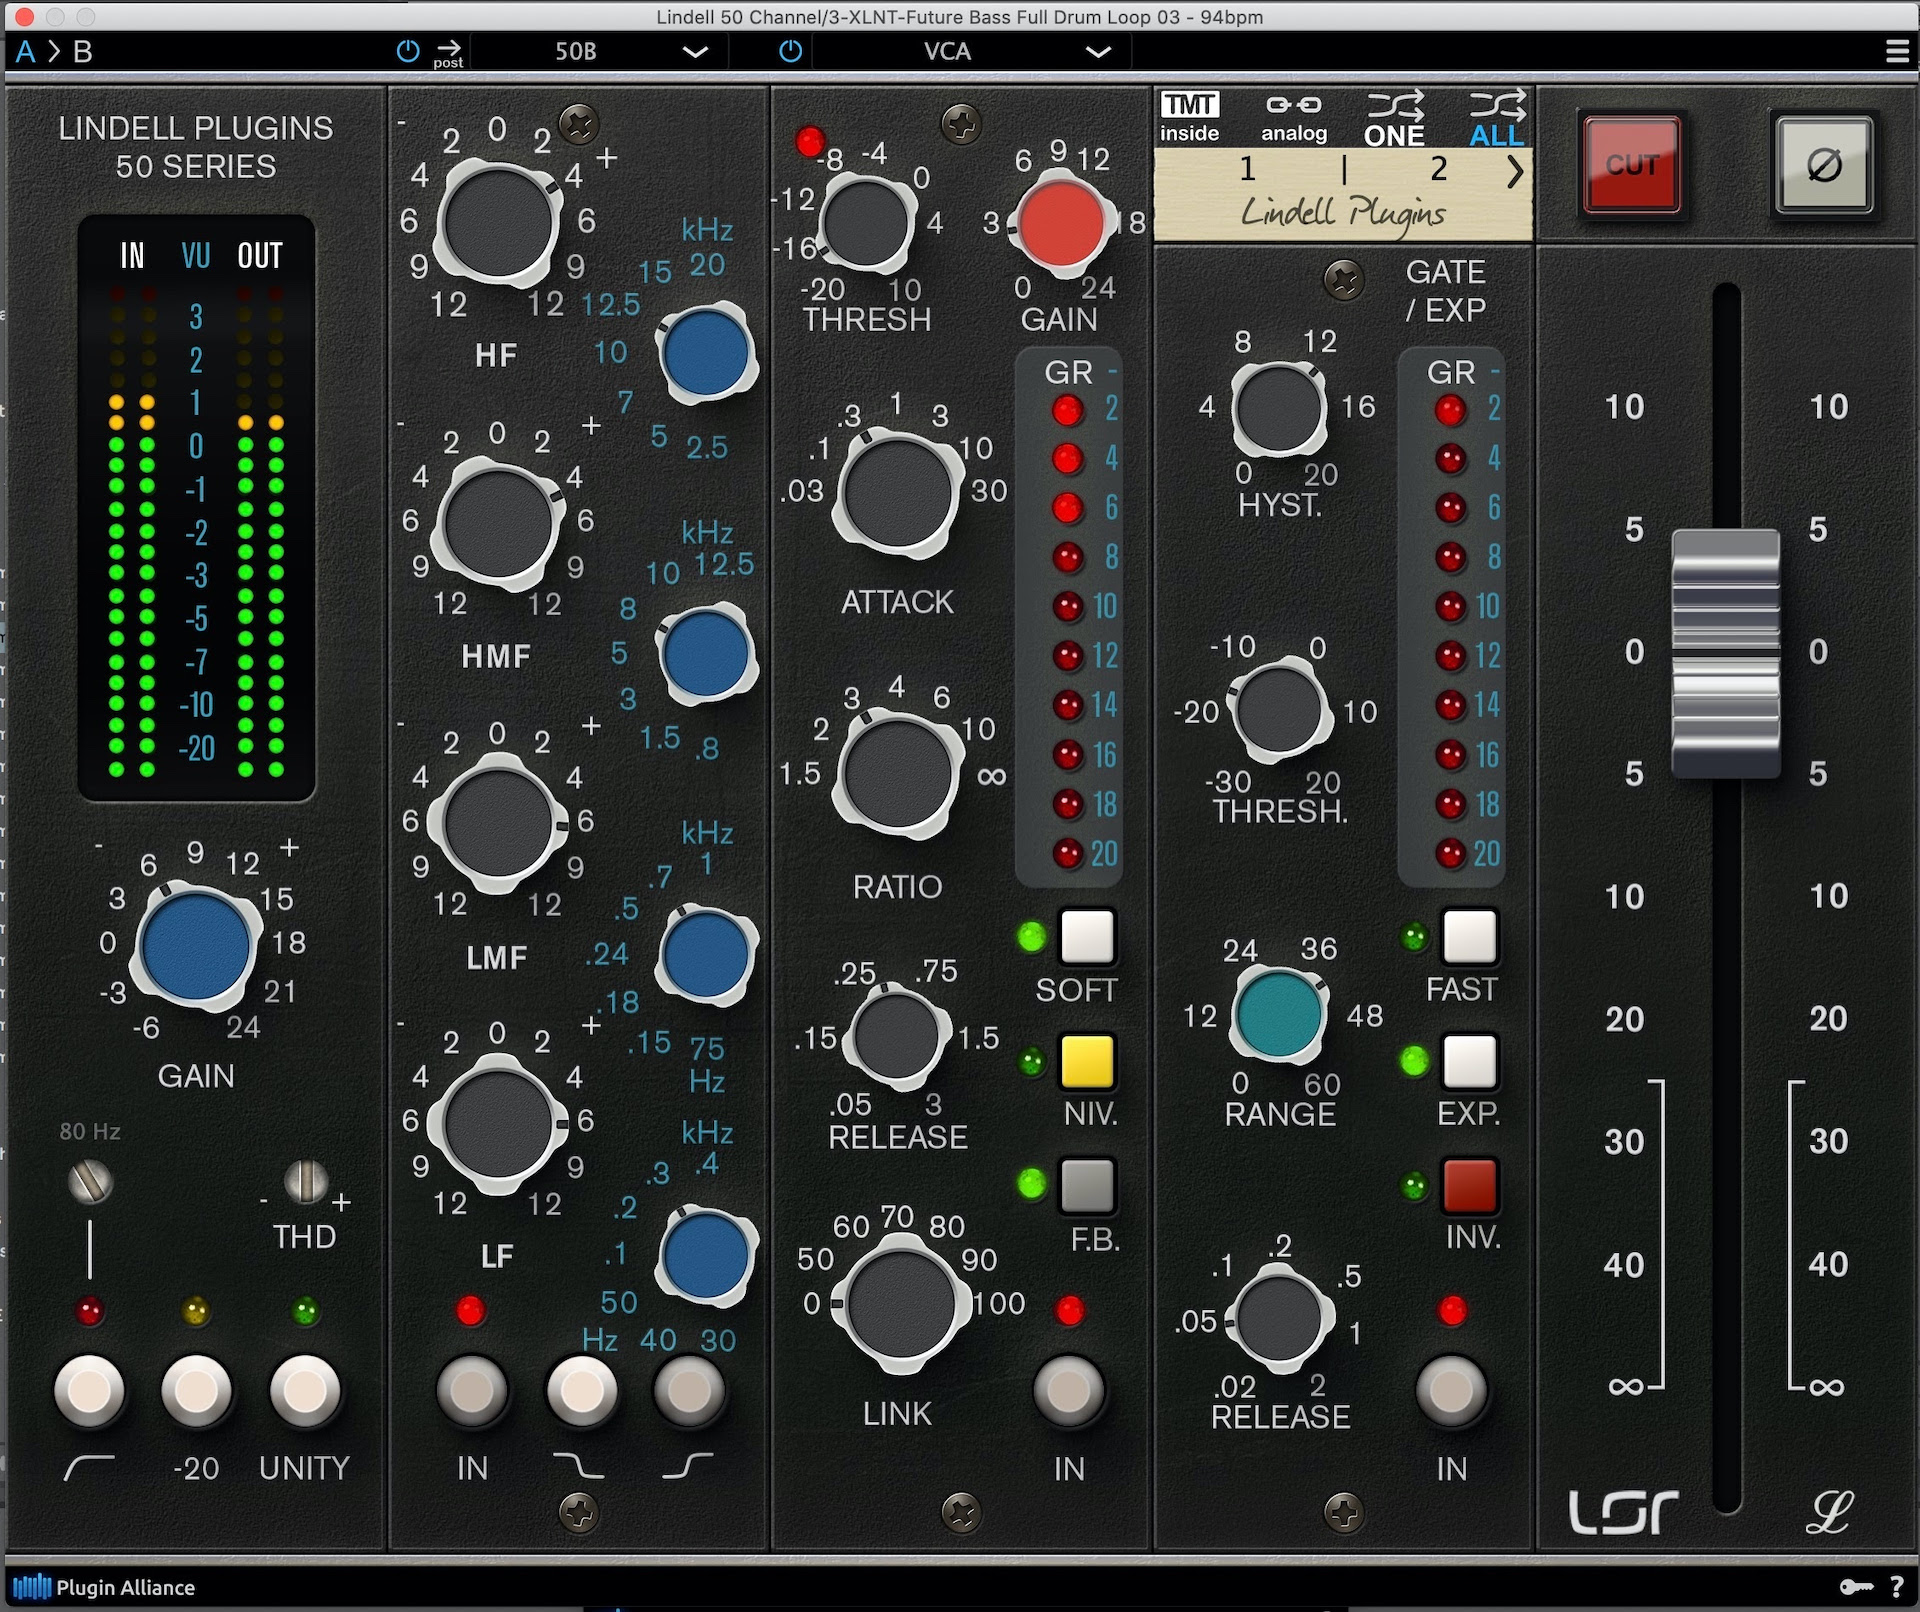Select ONE randomize channel option
Screen dimensions: 1920x1612
pyautogui.click(x=1394, y=120)
